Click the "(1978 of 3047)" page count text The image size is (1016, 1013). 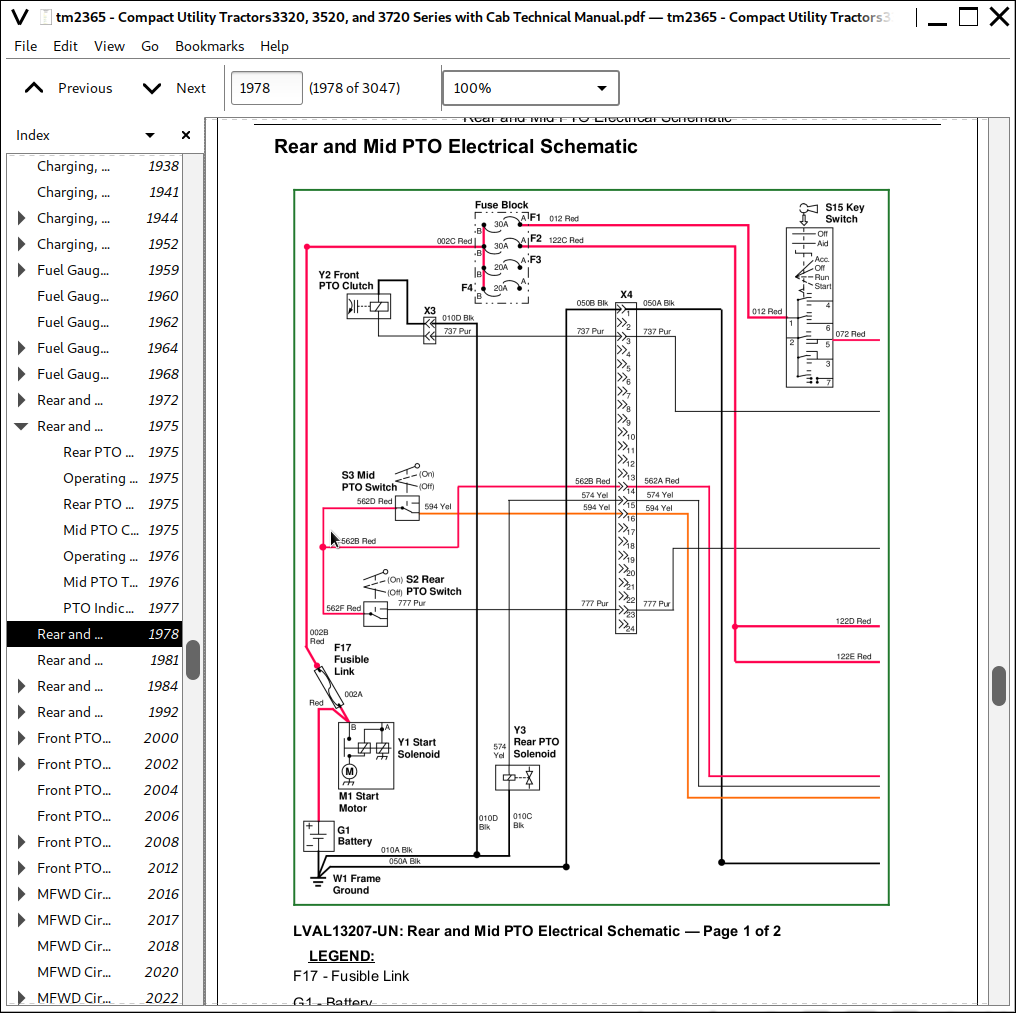click(x=354, y=88)
